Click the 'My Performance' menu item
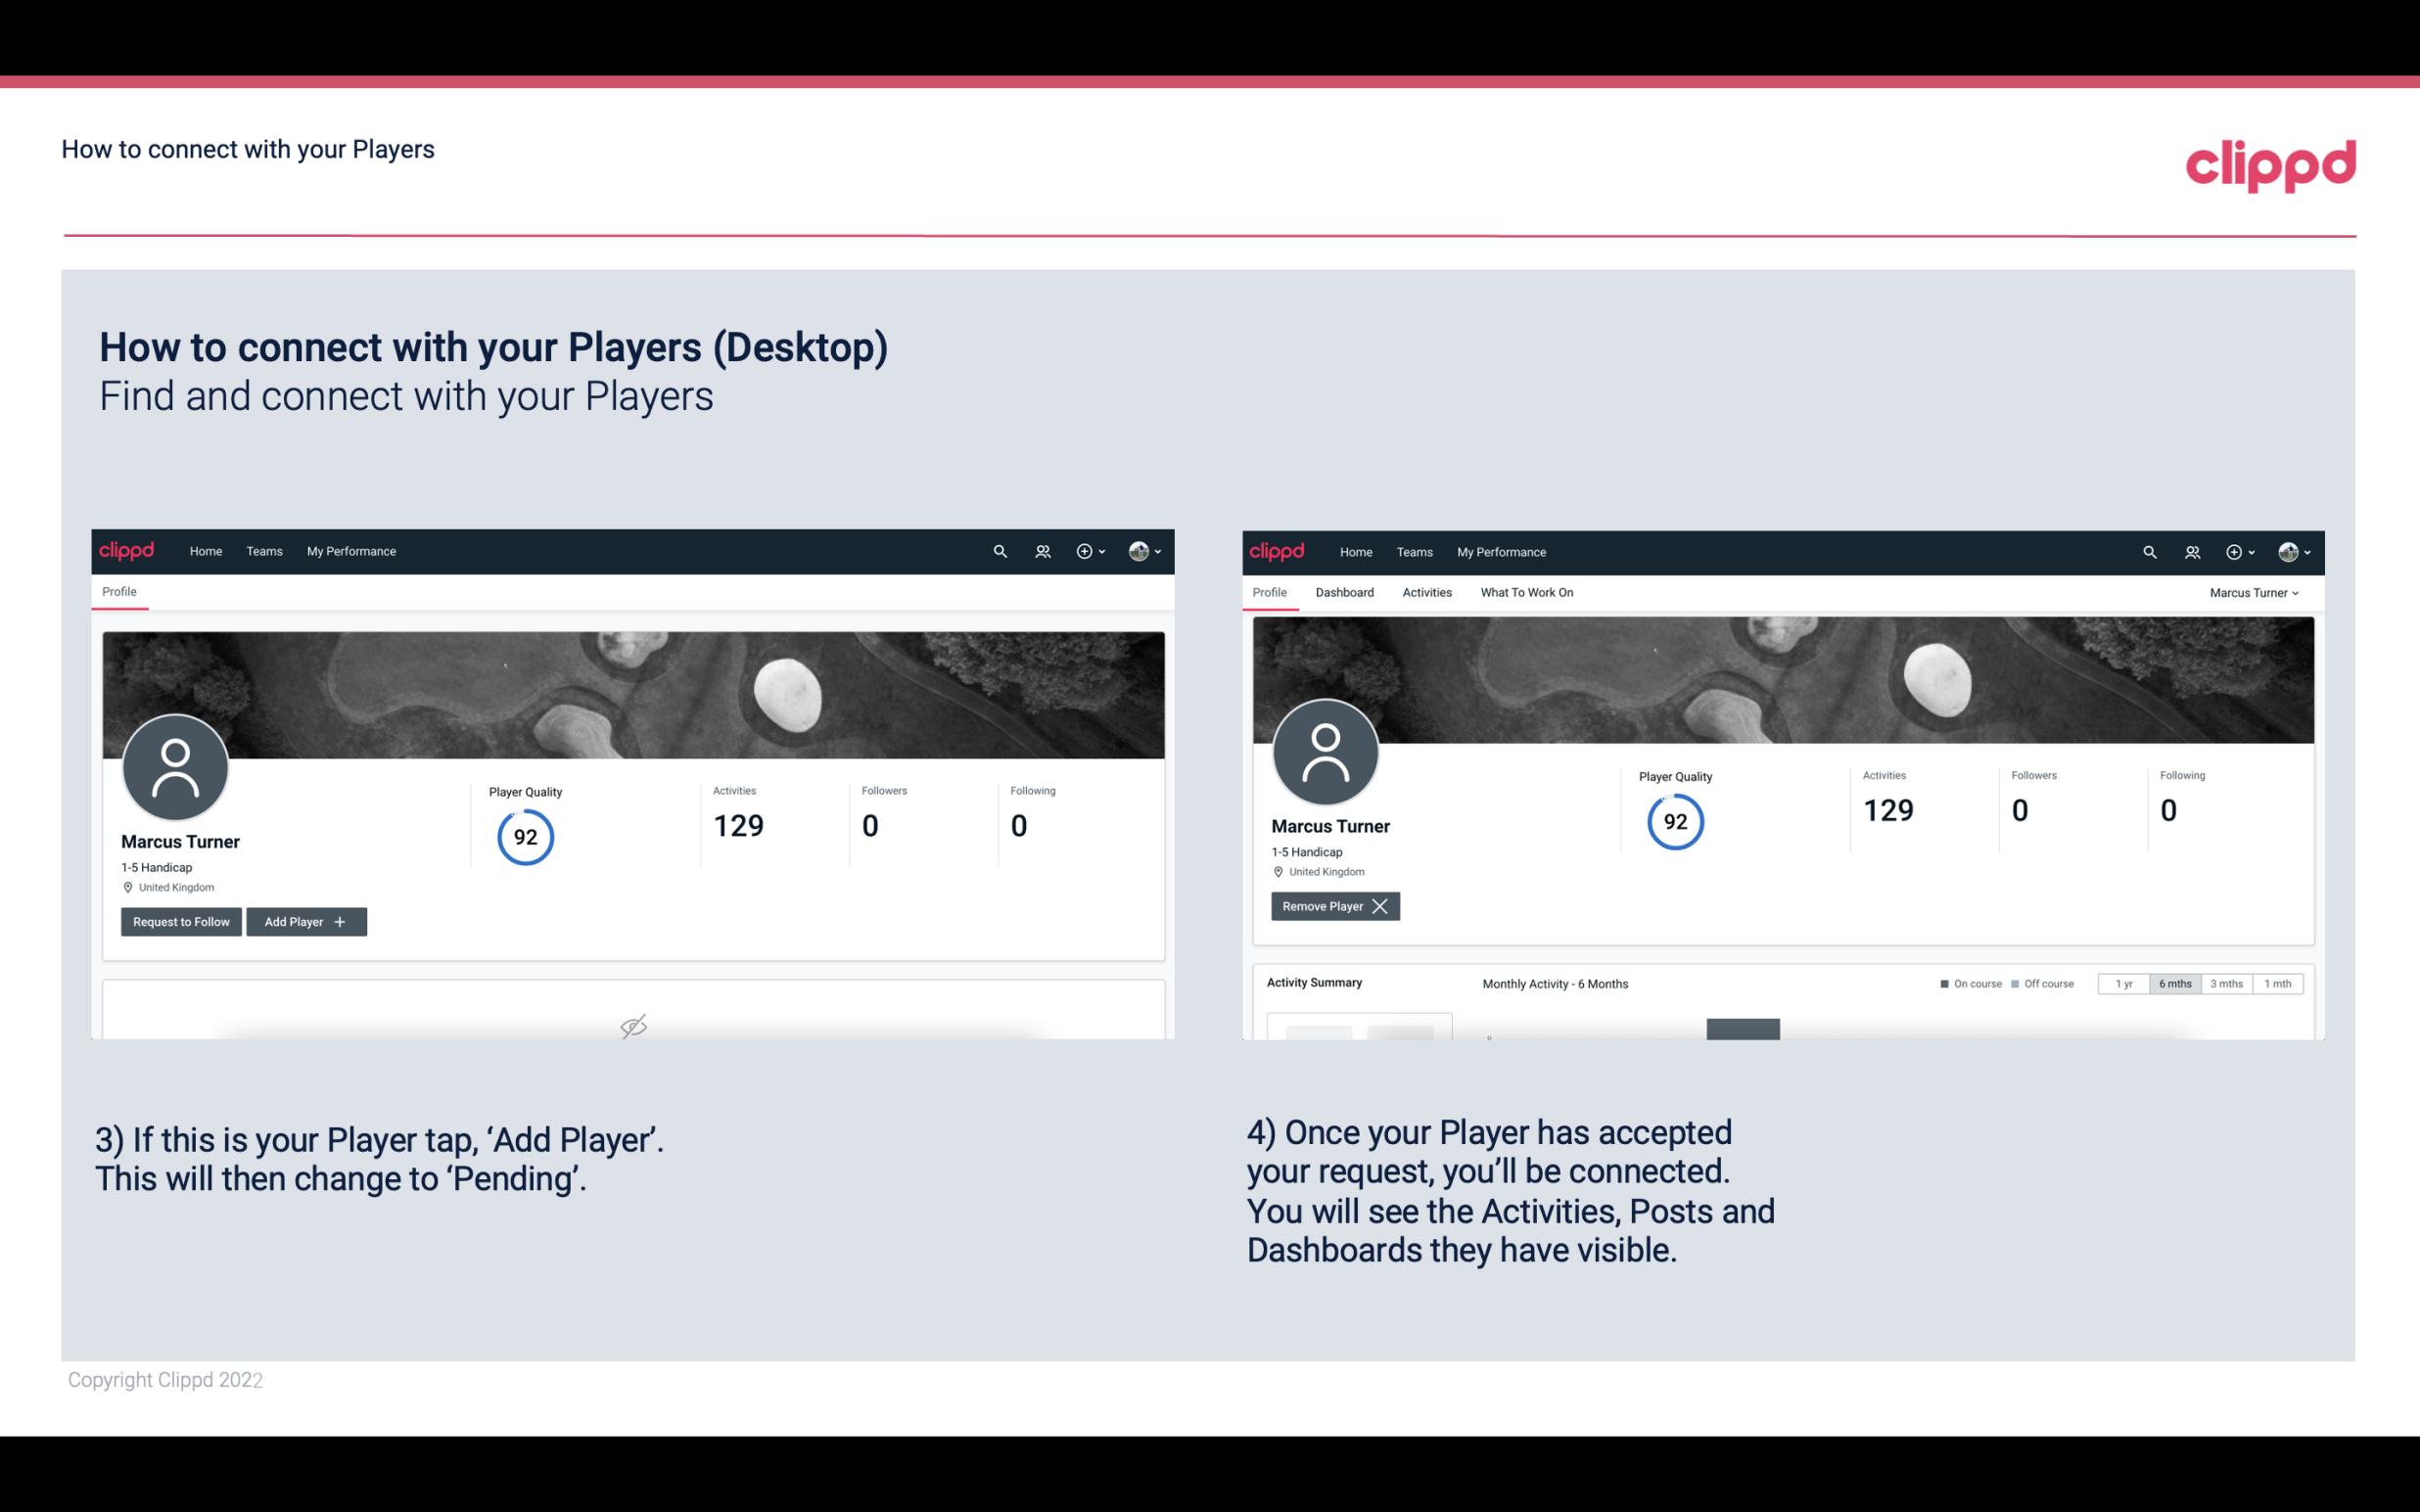The width and height of the screenshot is (2420, 1512). click(x=349, y=550)
